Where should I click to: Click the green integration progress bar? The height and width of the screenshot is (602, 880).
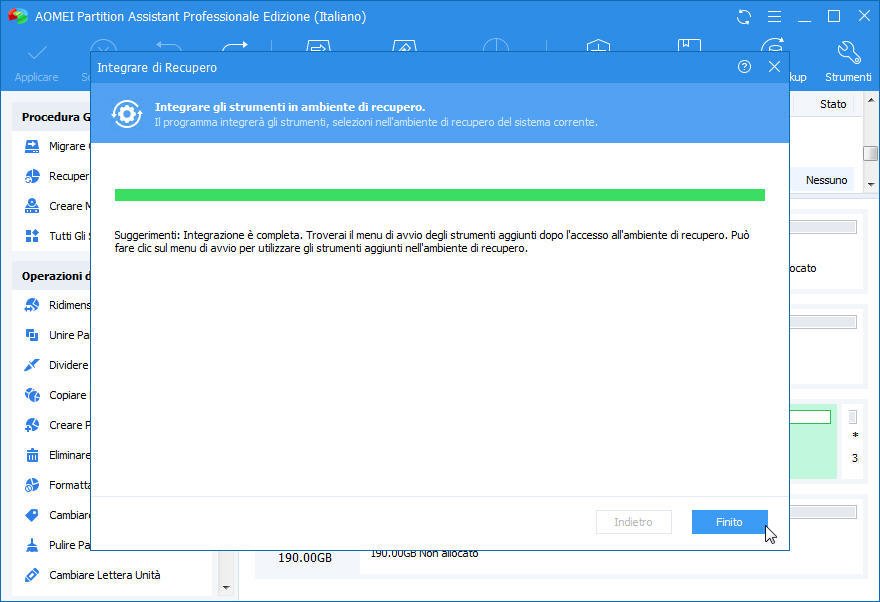coord(439,195)
